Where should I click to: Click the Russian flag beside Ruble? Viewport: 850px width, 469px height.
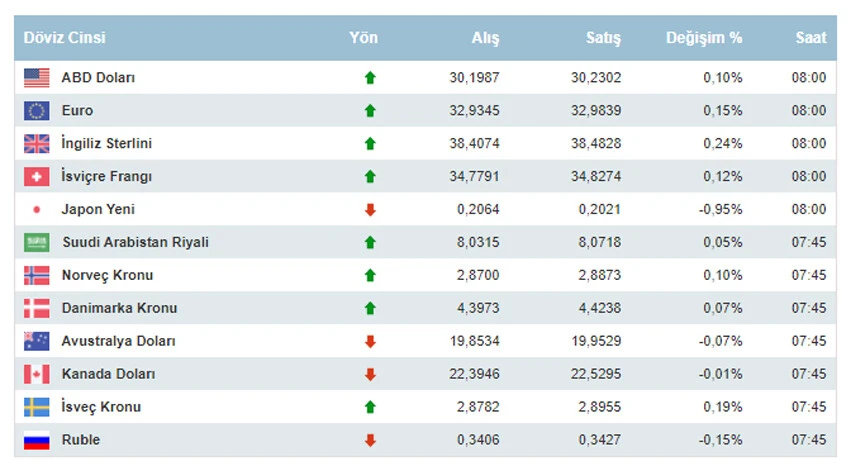click(x=37, y=441)
